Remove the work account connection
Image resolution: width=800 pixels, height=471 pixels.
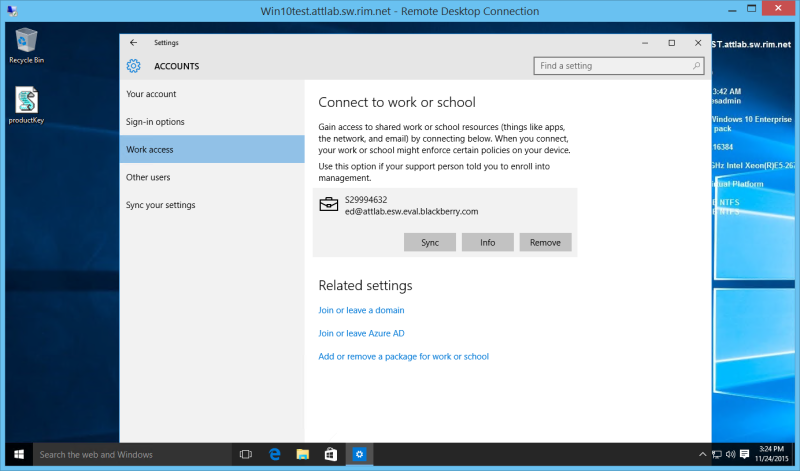[545, 242]
